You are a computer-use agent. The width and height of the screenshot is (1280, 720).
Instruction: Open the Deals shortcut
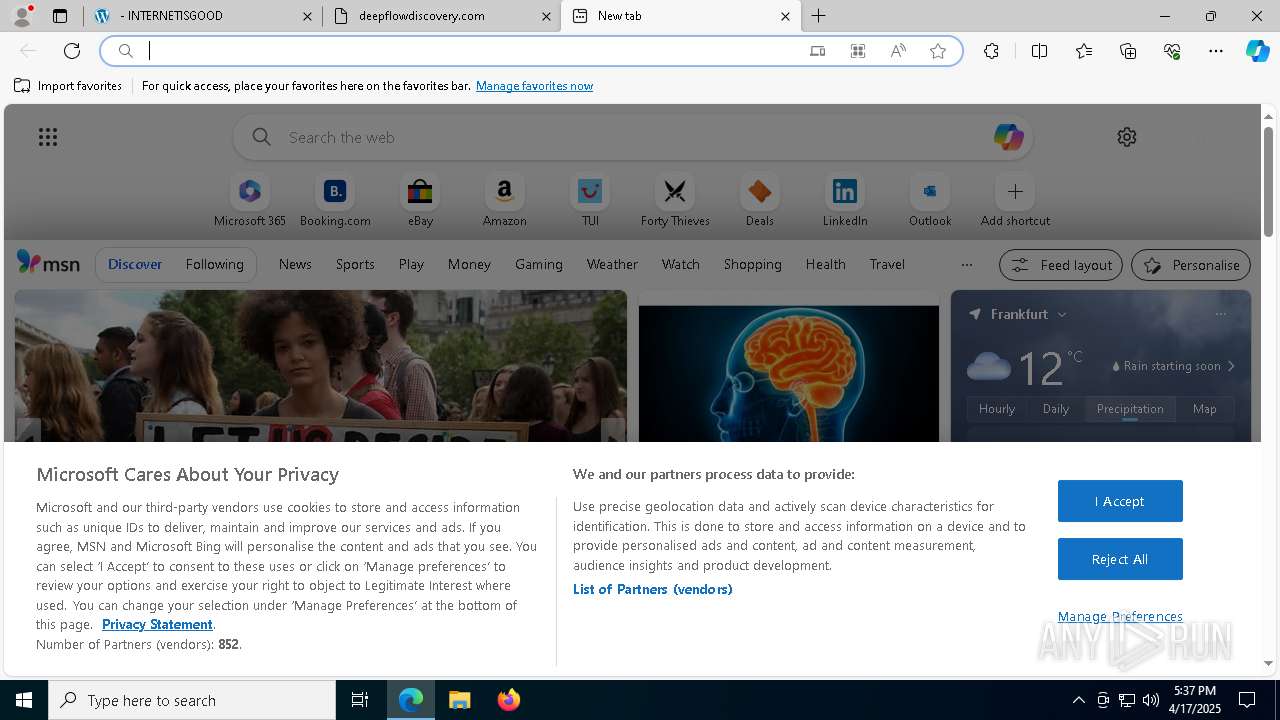coord(760,201)
